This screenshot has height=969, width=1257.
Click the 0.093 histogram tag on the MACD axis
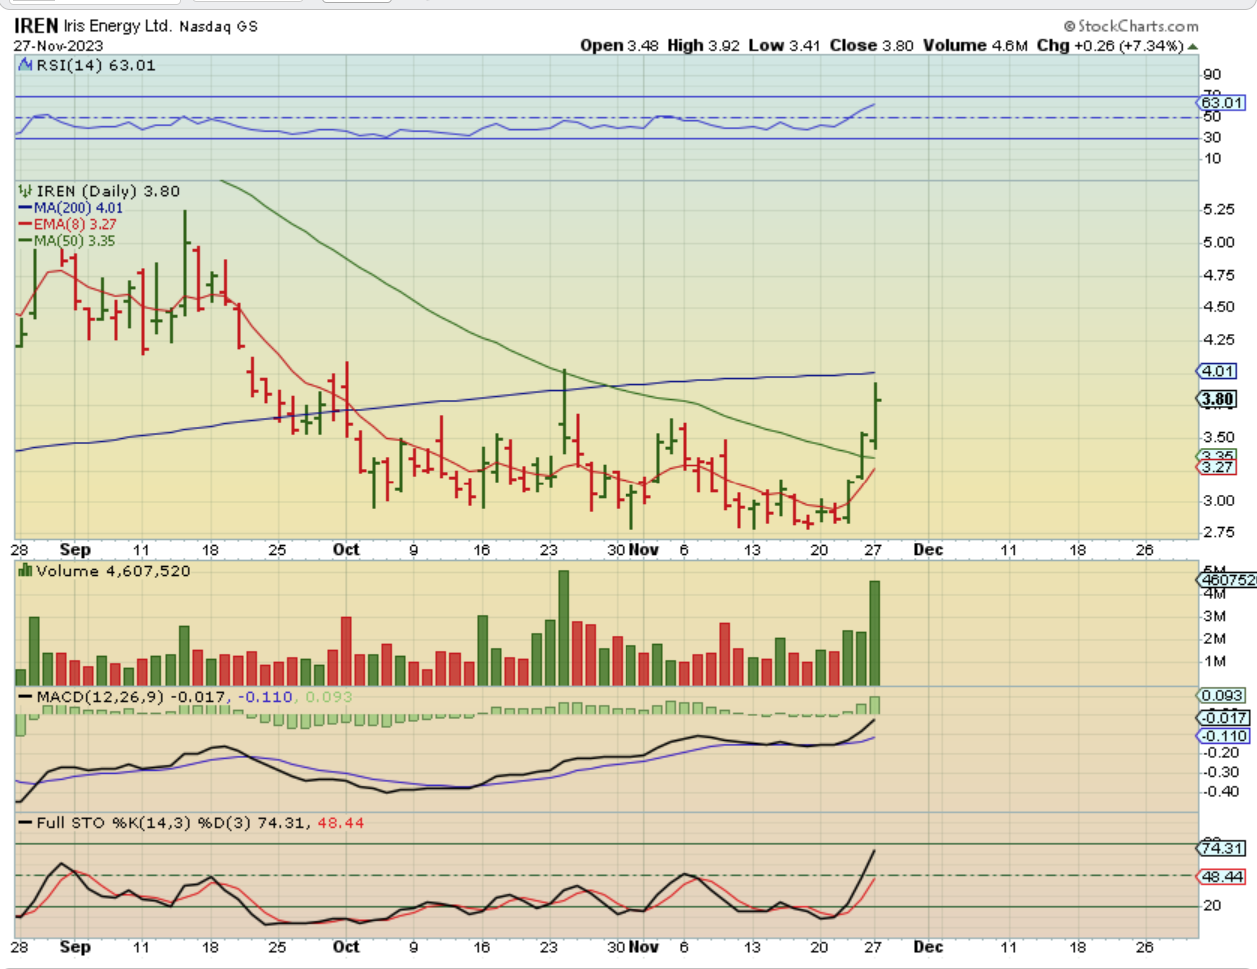point(1222,695)
